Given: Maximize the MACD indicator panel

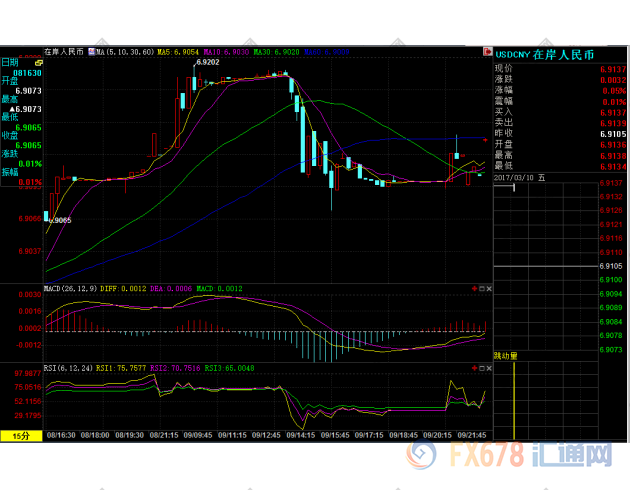Looking at the screenshot, I should (x=481, y=288).
